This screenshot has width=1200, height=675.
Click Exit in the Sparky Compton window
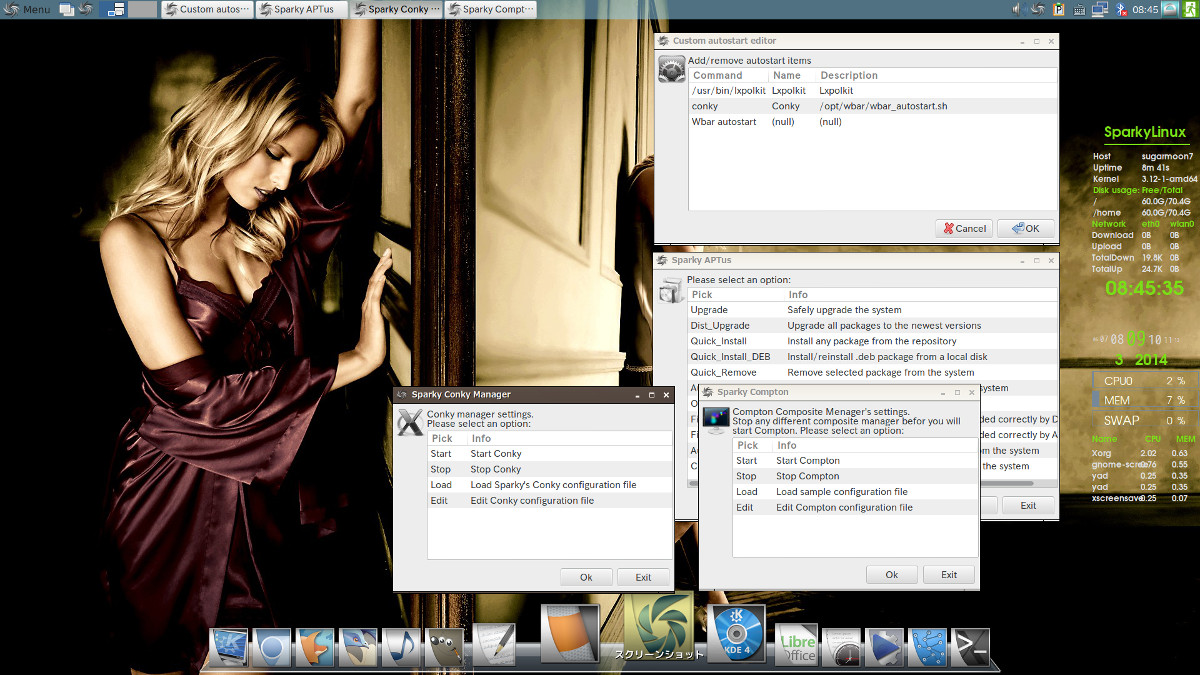tap(949, 574)
